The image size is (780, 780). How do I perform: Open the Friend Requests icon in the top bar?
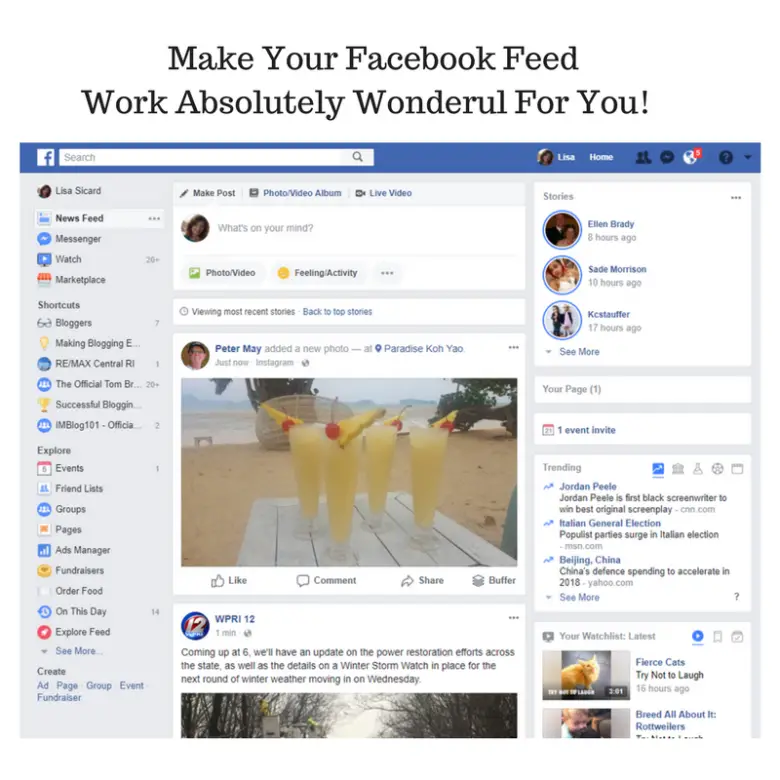643,158
